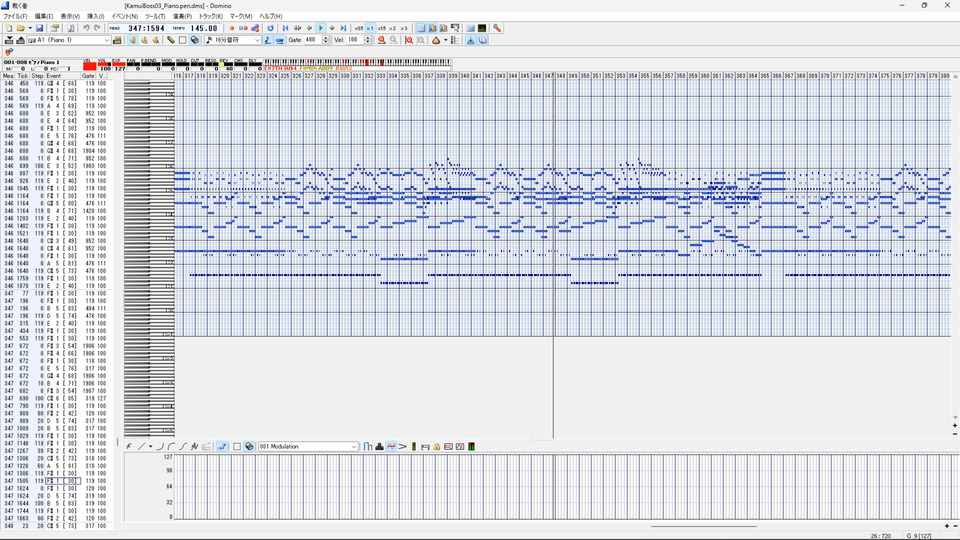960x540 pixels.
Task: Click the selection rectangle in controller toolbar
Action: point(237,447)
